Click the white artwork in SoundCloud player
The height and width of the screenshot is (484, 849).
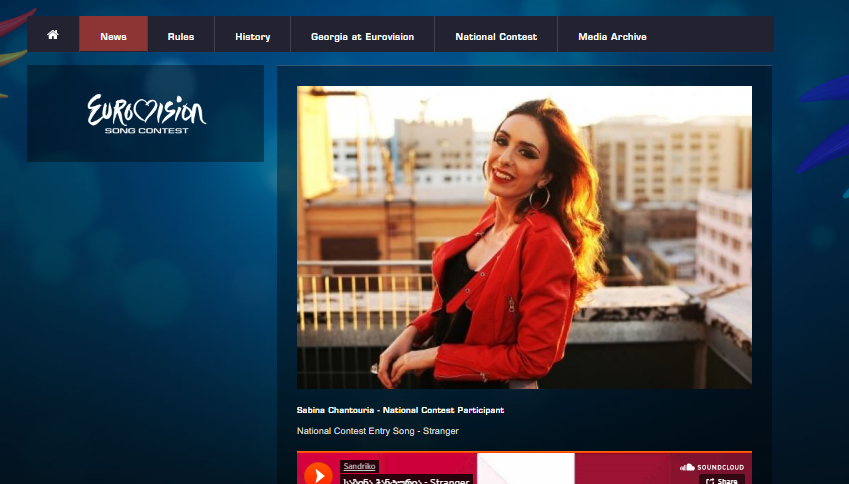click(x=525, y=469)
